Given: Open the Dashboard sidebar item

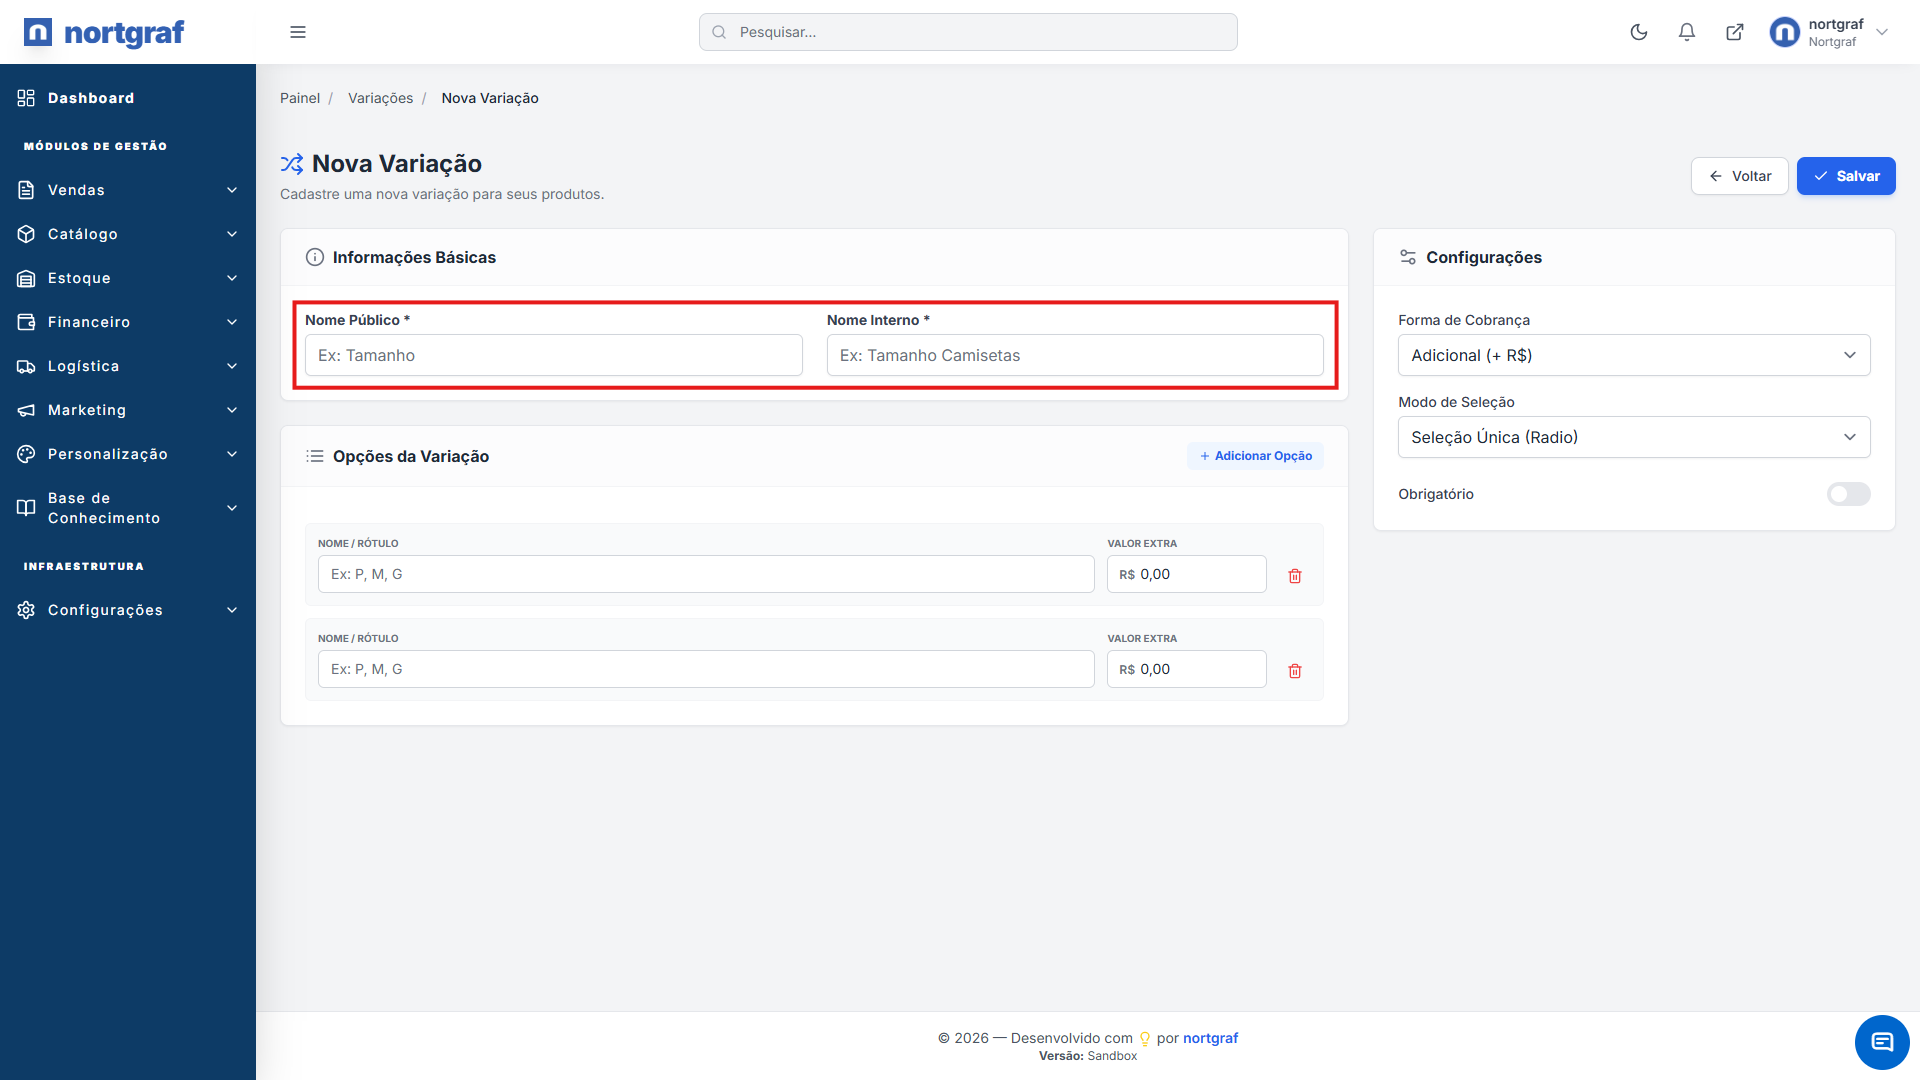Looking at the screenshot, I should 90,98.
